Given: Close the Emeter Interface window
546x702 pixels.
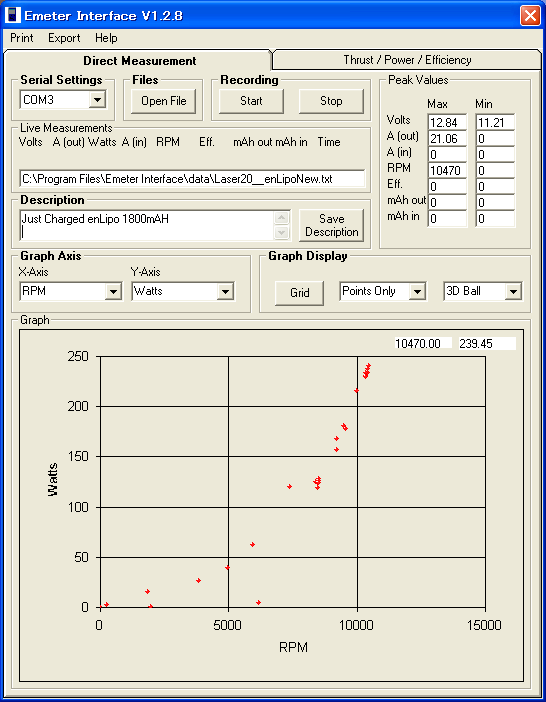Looking at the screenshot, I should 530,16.
